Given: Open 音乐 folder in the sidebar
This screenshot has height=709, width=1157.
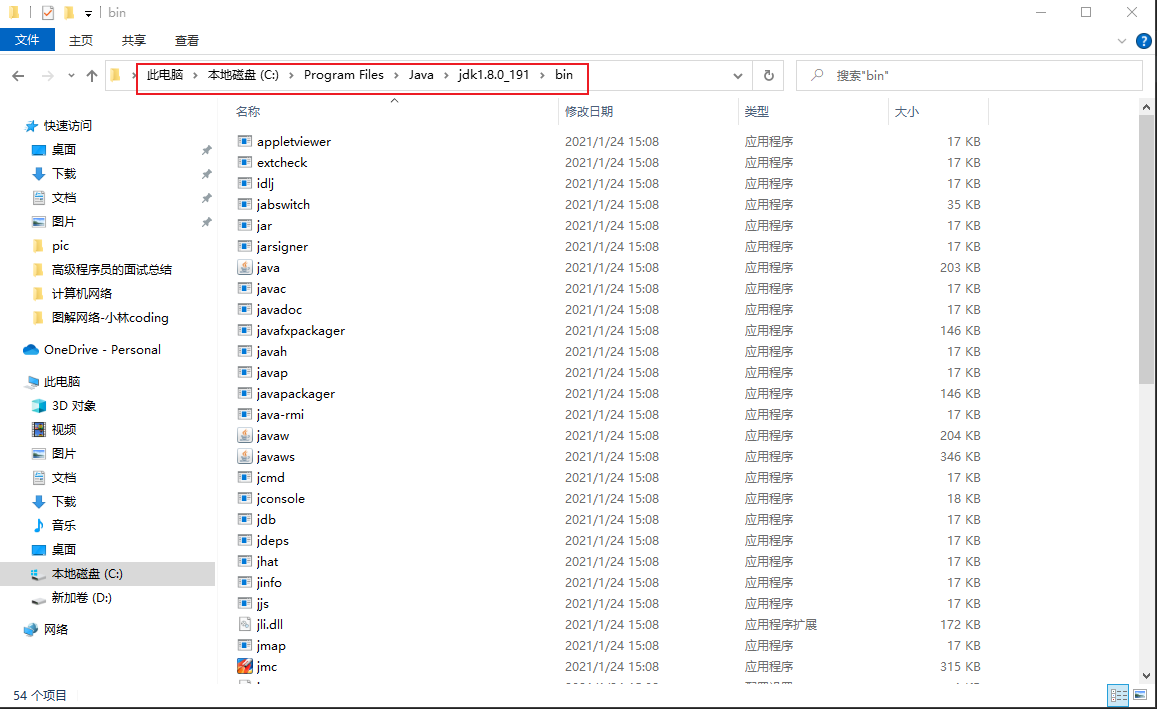Looking at the screenshot, I should 63,525.
